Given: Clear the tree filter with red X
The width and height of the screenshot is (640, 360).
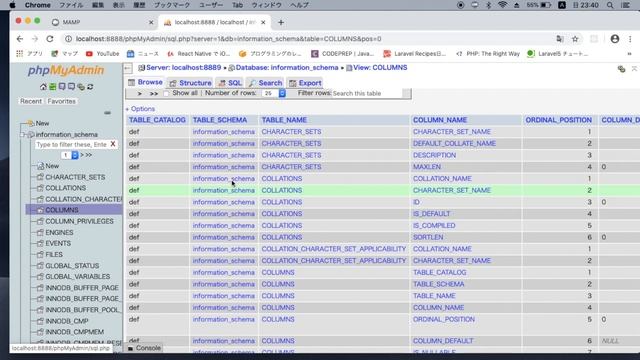Looking at the screenshot, I should point(113,144).
